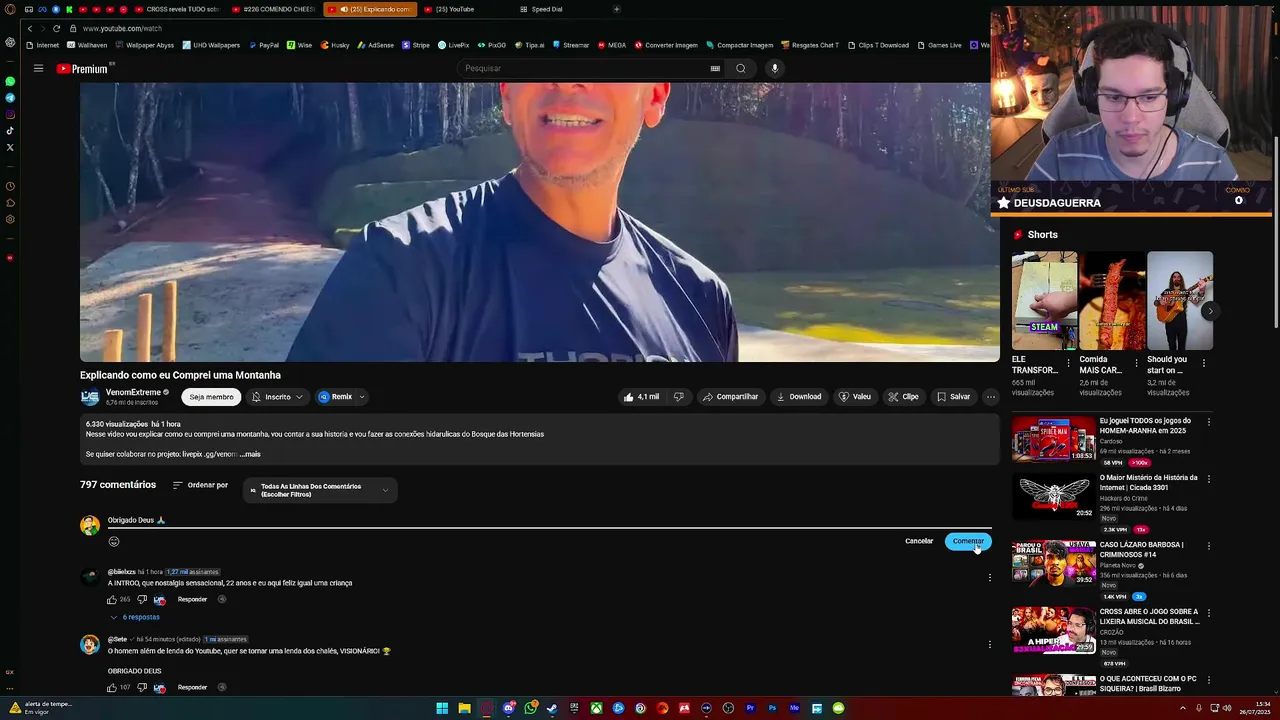Image resolution: width=1280 pixels, height=720 pixels.
Task: Go back in browser history
Action: coord(30,29)
